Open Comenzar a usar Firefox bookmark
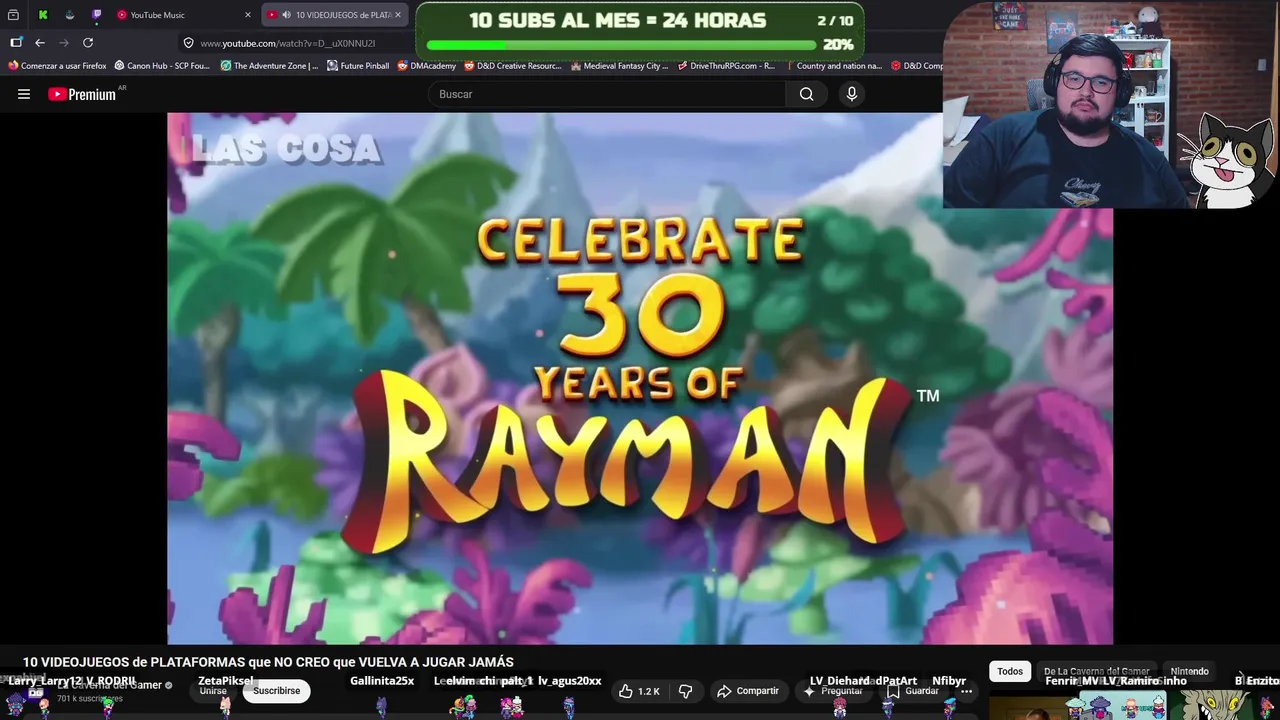1280x720 pixels. click(57, 66)
